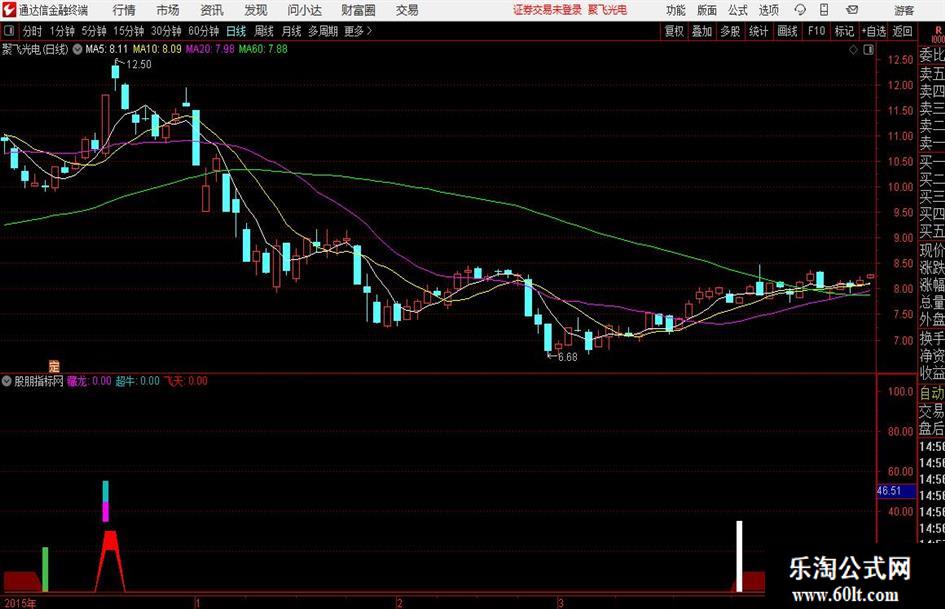Switch to 1分钟 period tab
Image resolution: width=945 pixels, height=609 pixels.
(62, 31)
